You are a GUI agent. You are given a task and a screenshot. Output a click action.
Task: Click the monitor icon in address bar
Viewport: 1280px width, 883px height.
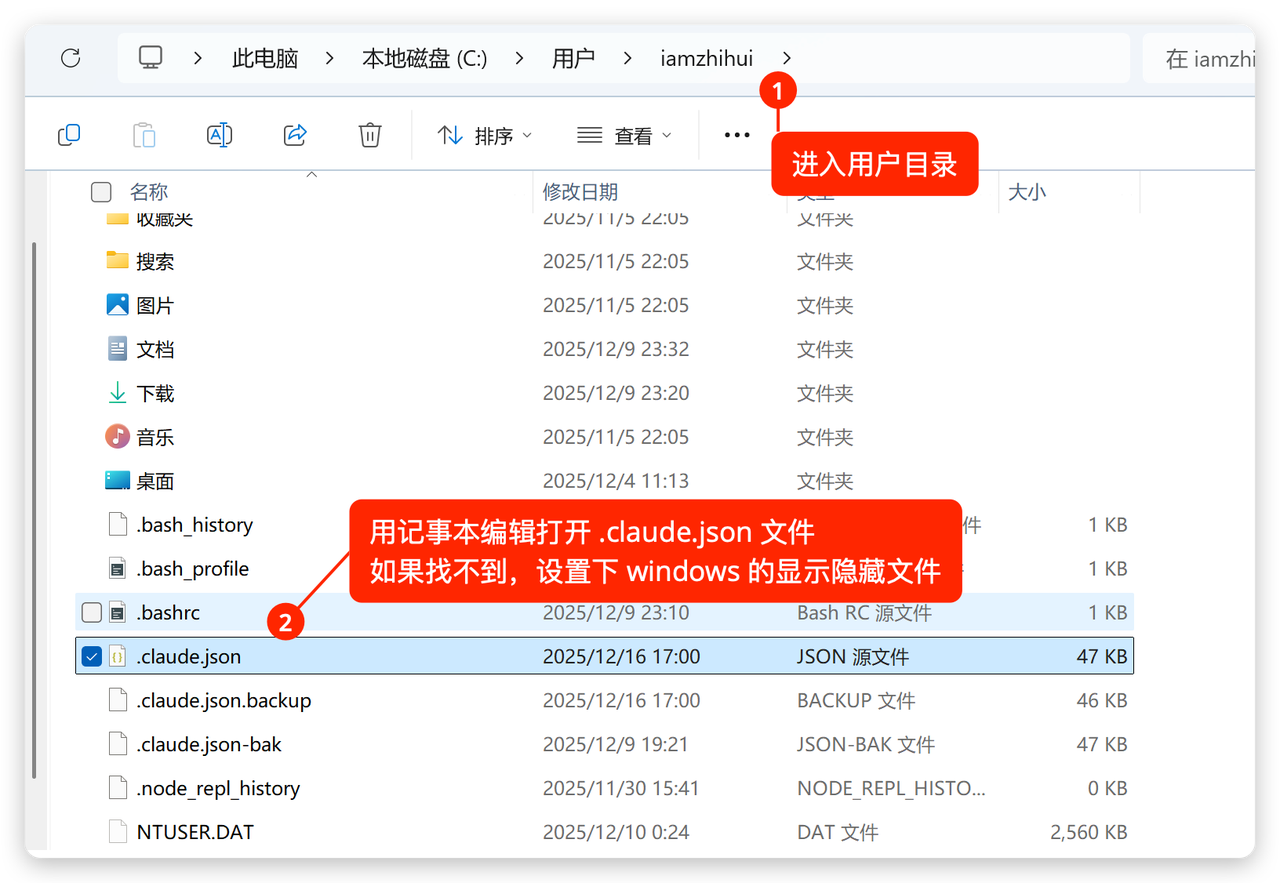click(150, 58)
